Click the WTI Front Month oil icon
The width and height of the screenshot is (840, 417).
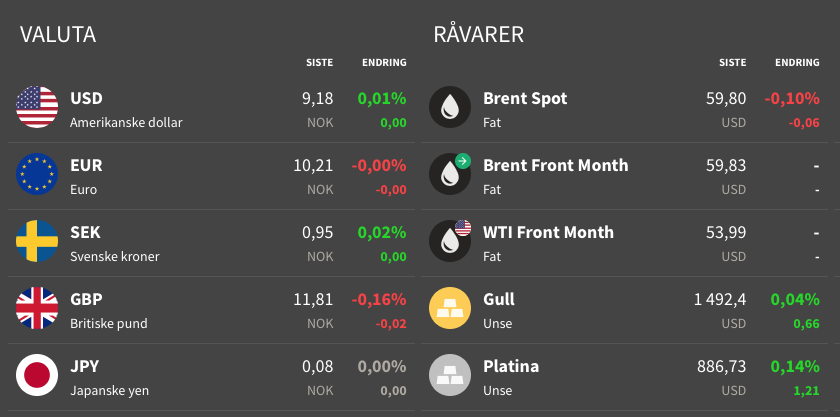pos(450,241)
